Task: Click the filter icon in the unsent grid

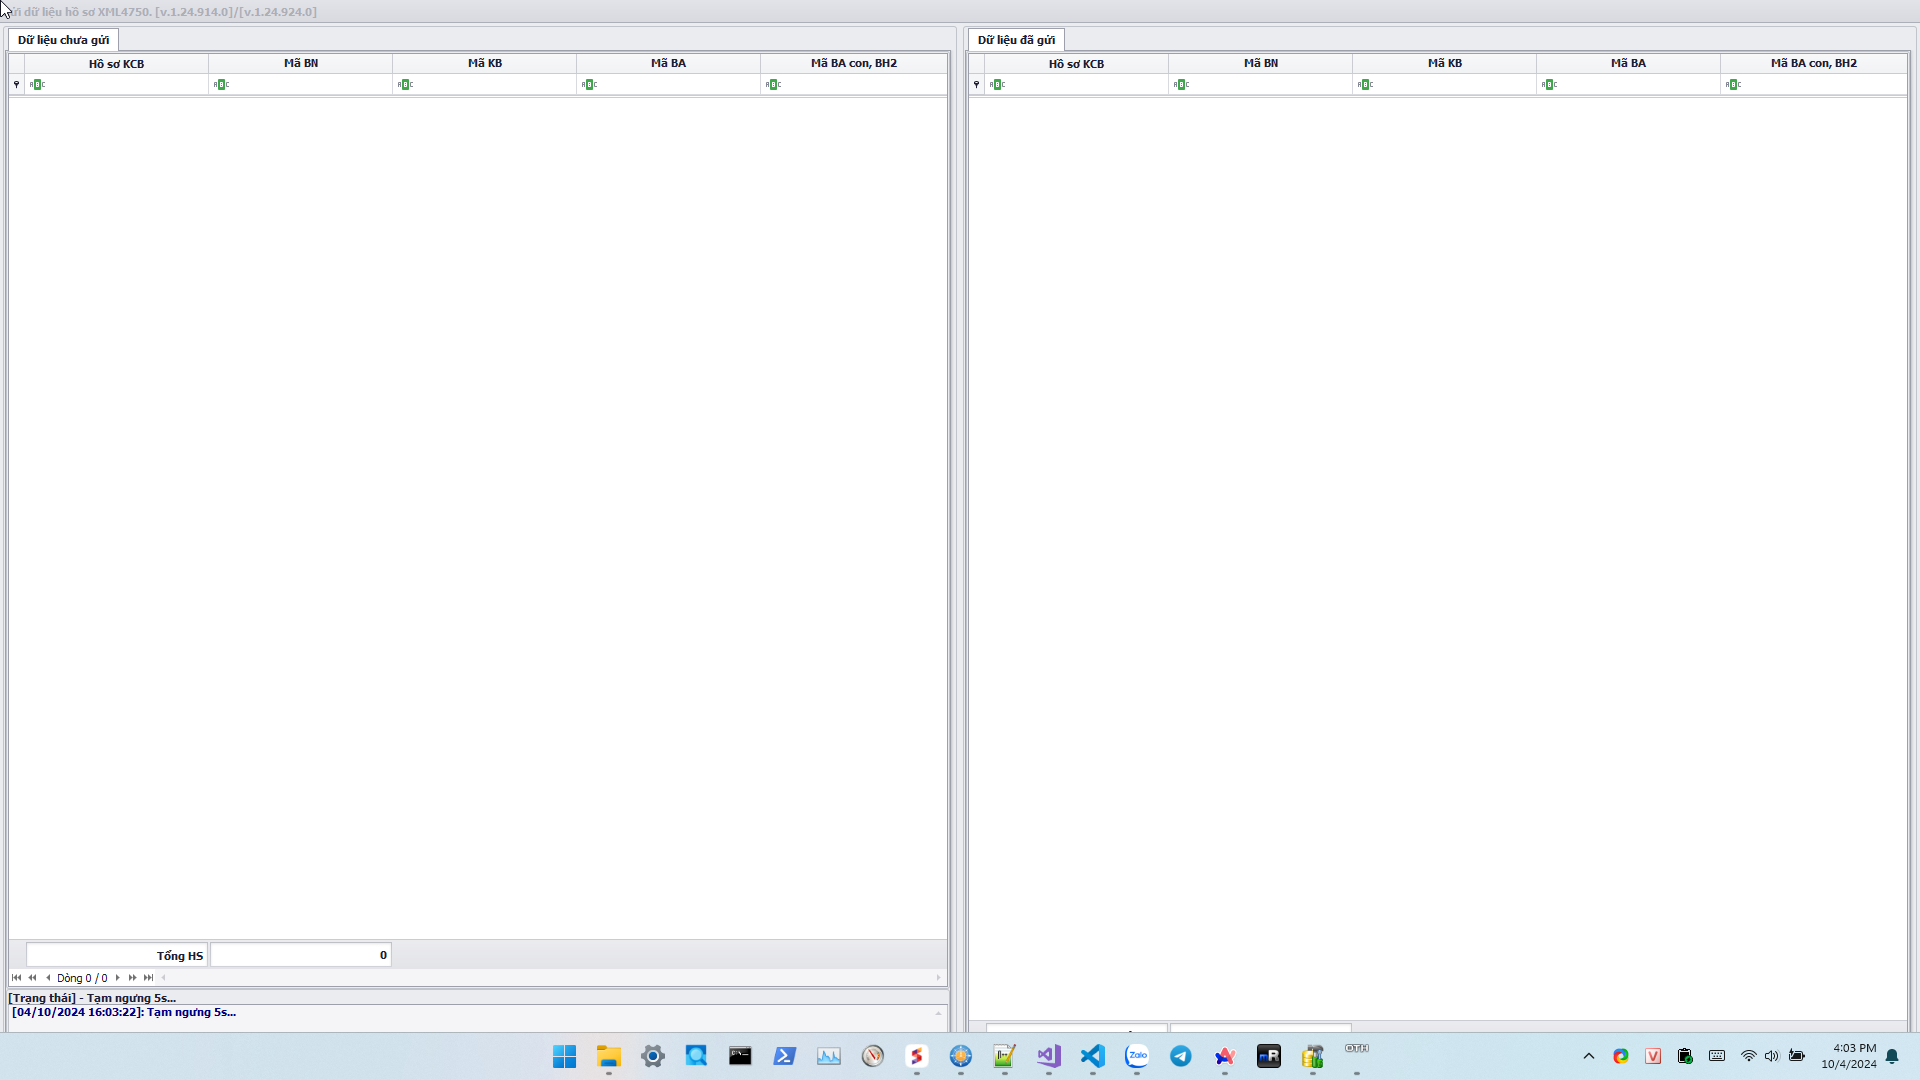Action: click(x=16, y=85)
